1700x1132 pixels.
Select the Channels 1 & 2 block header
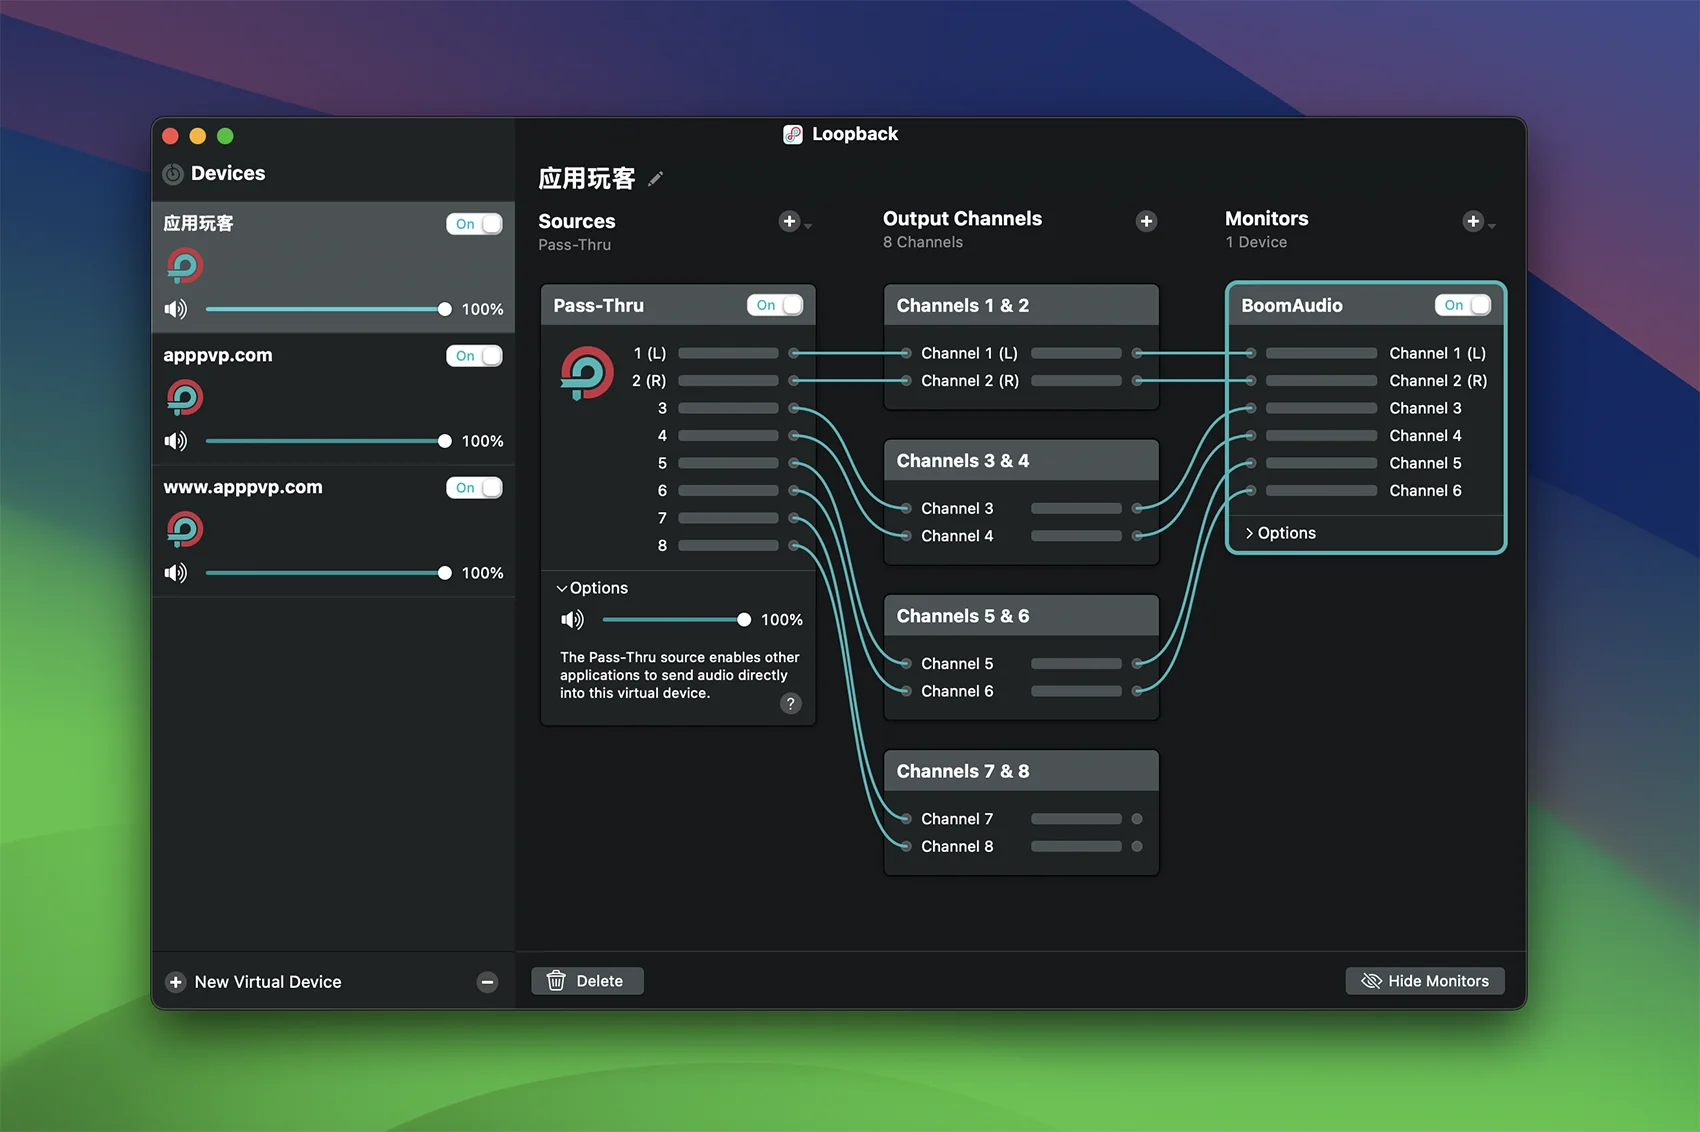click(x=1021, y=305)
